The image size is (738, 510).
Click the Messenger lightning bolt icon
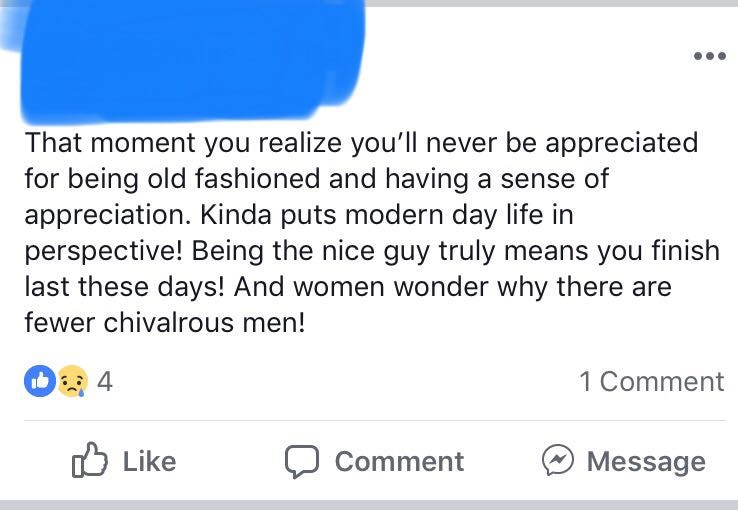(558, 460)
